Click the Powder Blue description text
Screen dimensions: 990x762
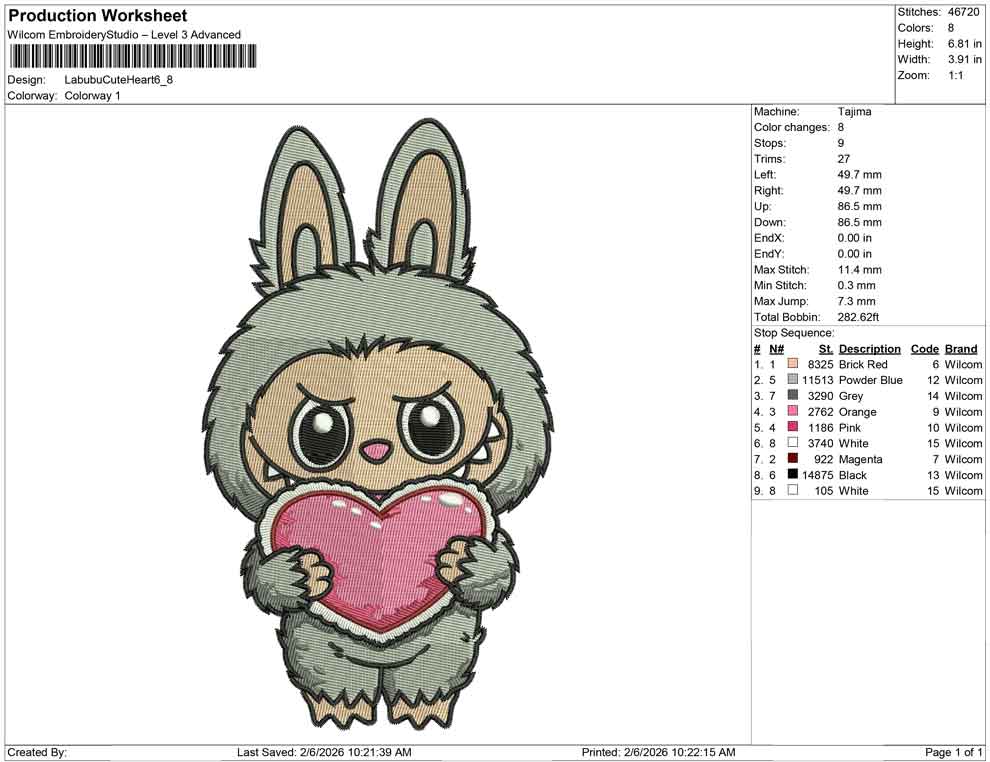(x=871, y=380)
